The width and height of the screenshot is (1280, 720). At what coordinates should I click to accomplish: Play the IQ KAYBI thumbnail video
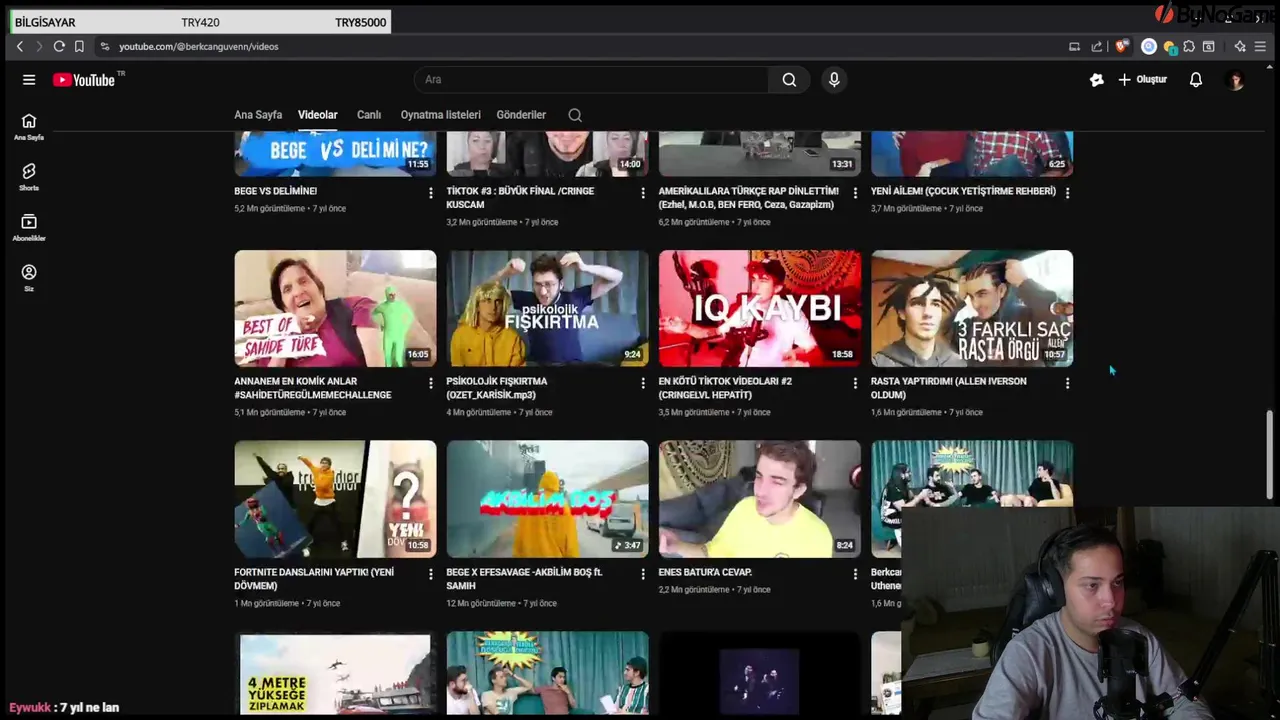pos(759,308)
